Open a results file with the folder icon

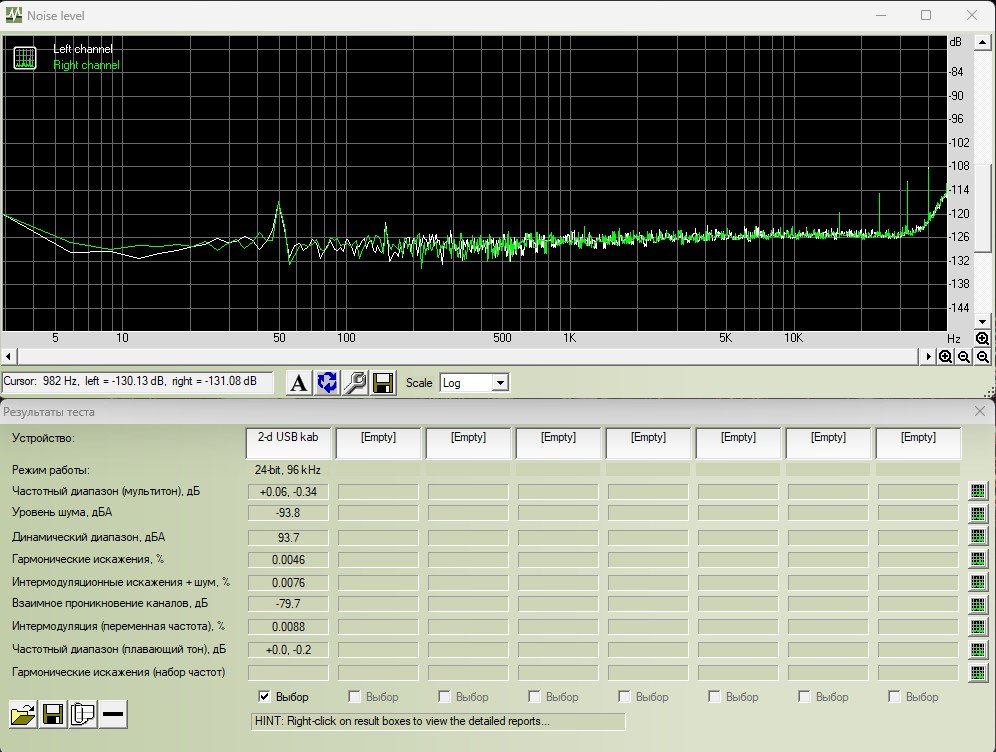click(23, 714)
